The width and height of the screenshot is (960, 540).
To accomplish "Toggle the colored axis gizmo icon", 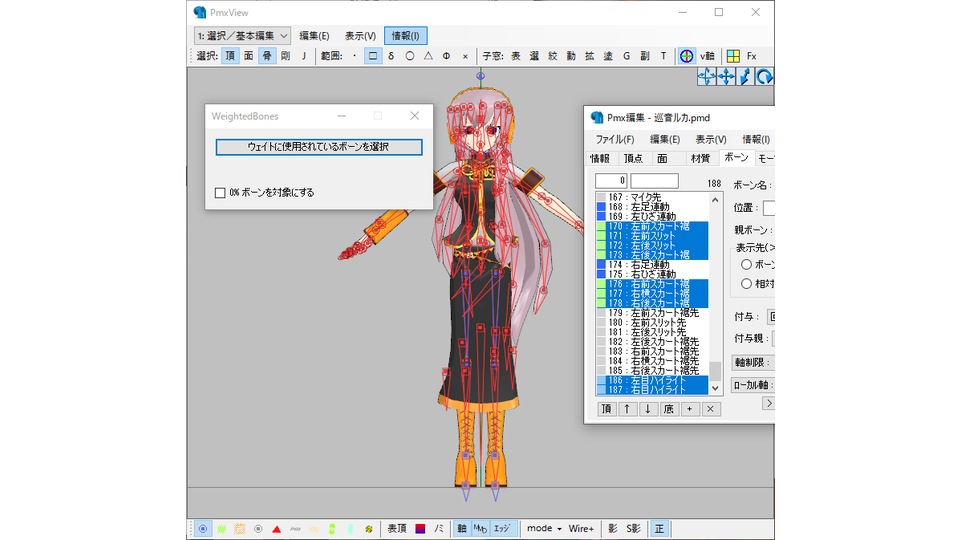I will click(686, 56).
